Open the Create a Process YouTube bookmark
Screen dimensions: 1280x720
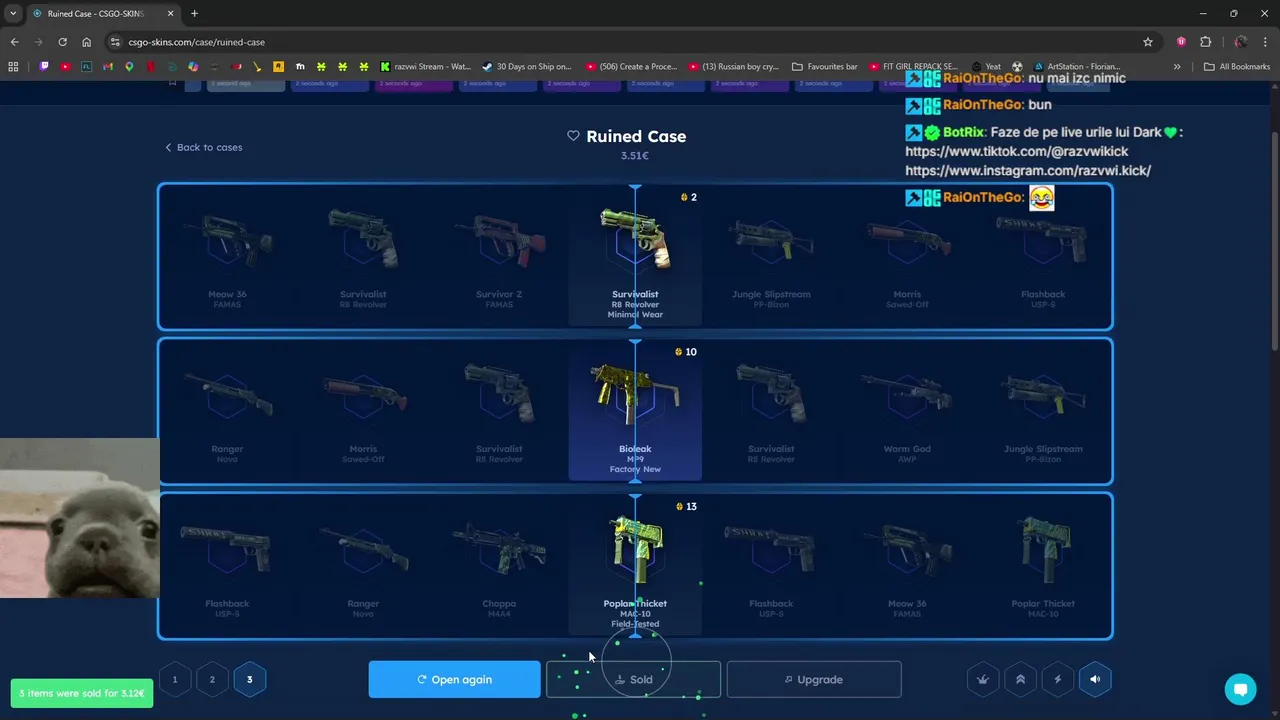click(x=632, y=67)
